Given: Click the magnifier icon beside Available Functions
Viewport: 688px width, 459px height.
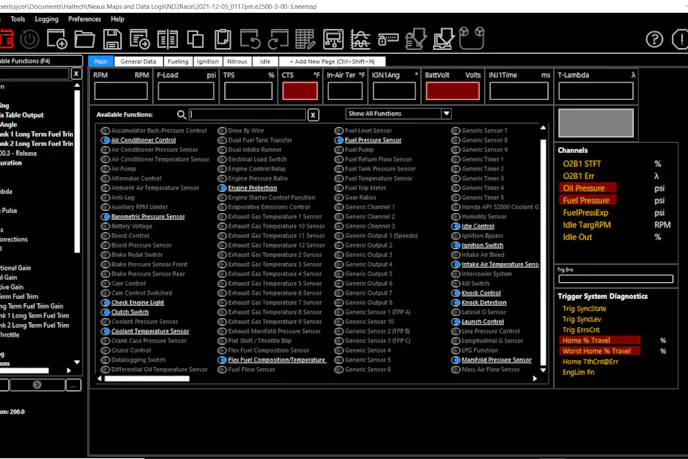Looking at the screenshot, I should coord(181,115).
